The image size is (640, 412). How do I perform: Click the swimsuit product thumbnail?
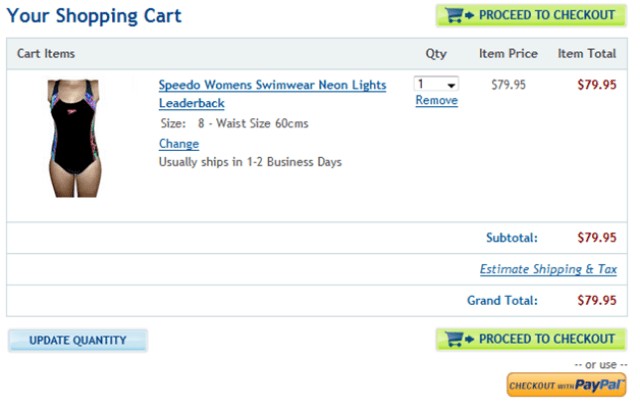click(x=78, y=138)
